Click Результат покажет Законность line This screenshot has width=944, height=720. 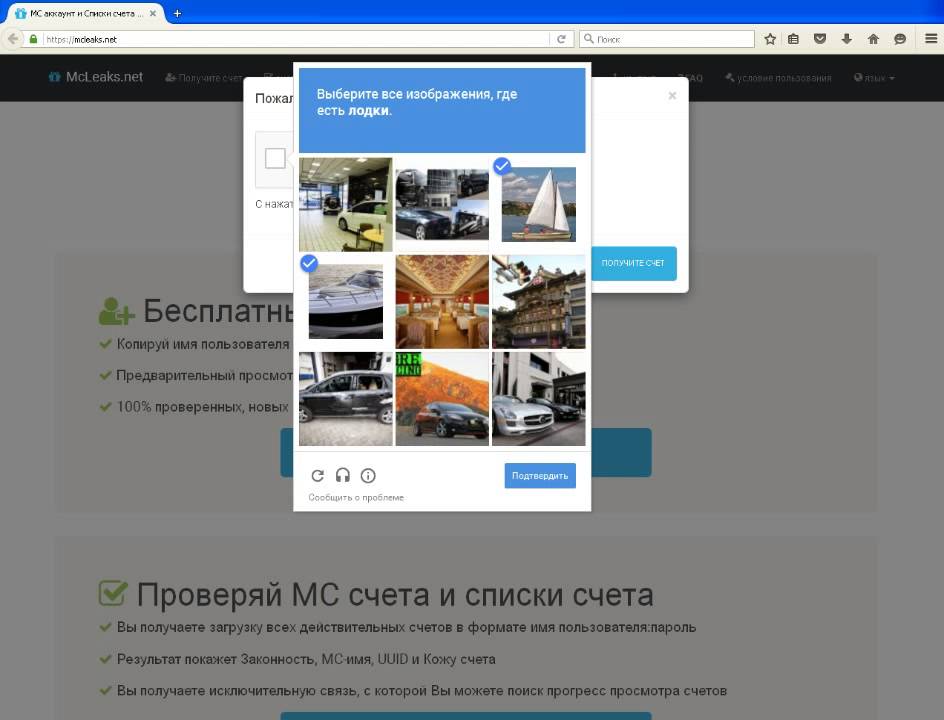[306, 659]
